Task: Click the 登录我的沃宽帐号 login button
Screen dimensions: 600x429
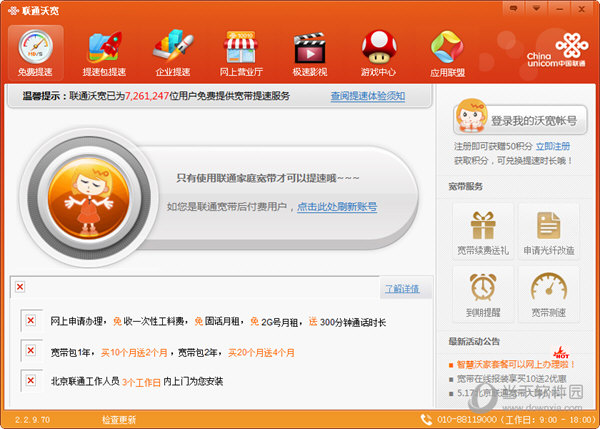Action: pyautogui.click(x=520, y=120)
